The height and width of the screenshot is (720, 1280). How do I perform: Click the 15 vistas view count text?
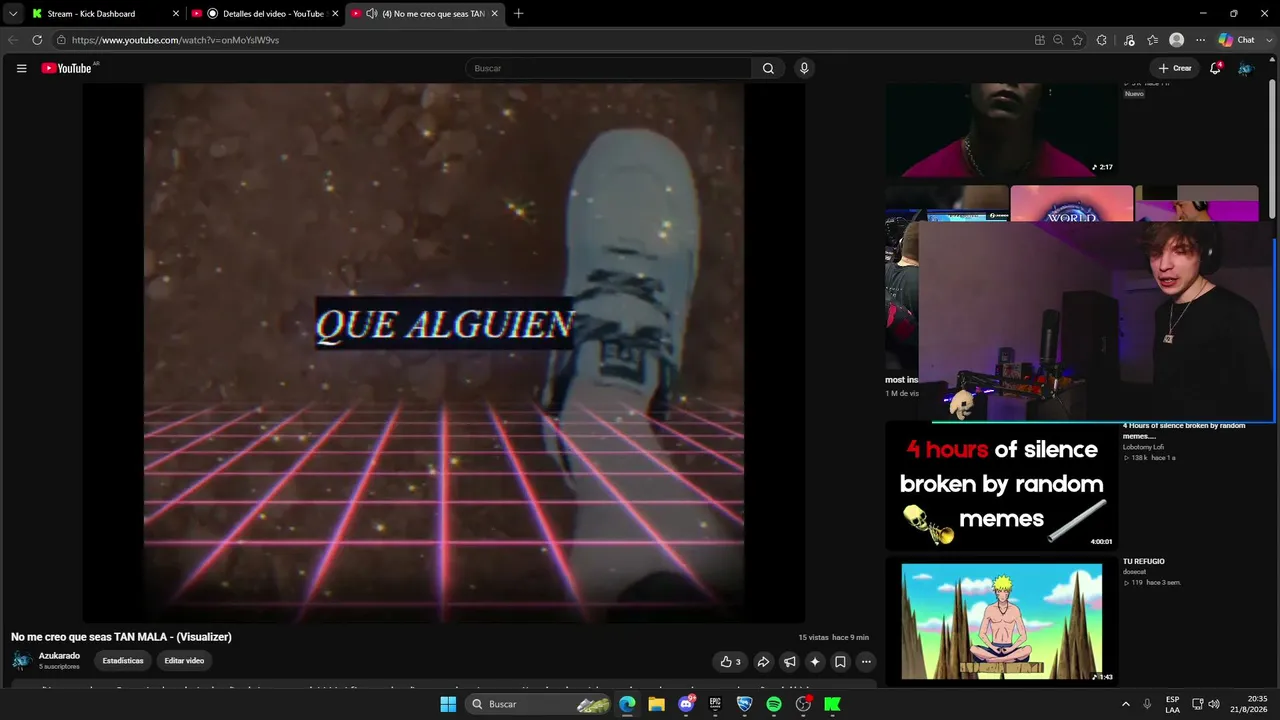point(813,637)
